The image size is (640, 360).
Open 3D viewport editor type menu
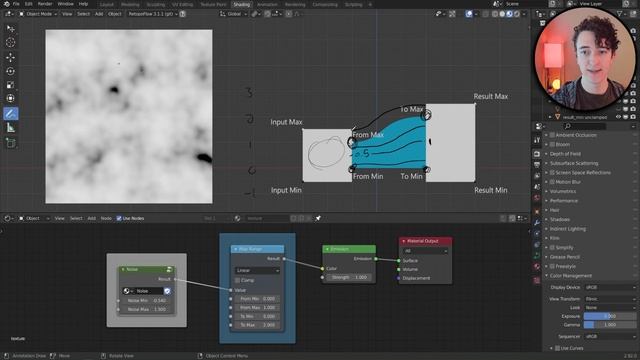point(9,14)
